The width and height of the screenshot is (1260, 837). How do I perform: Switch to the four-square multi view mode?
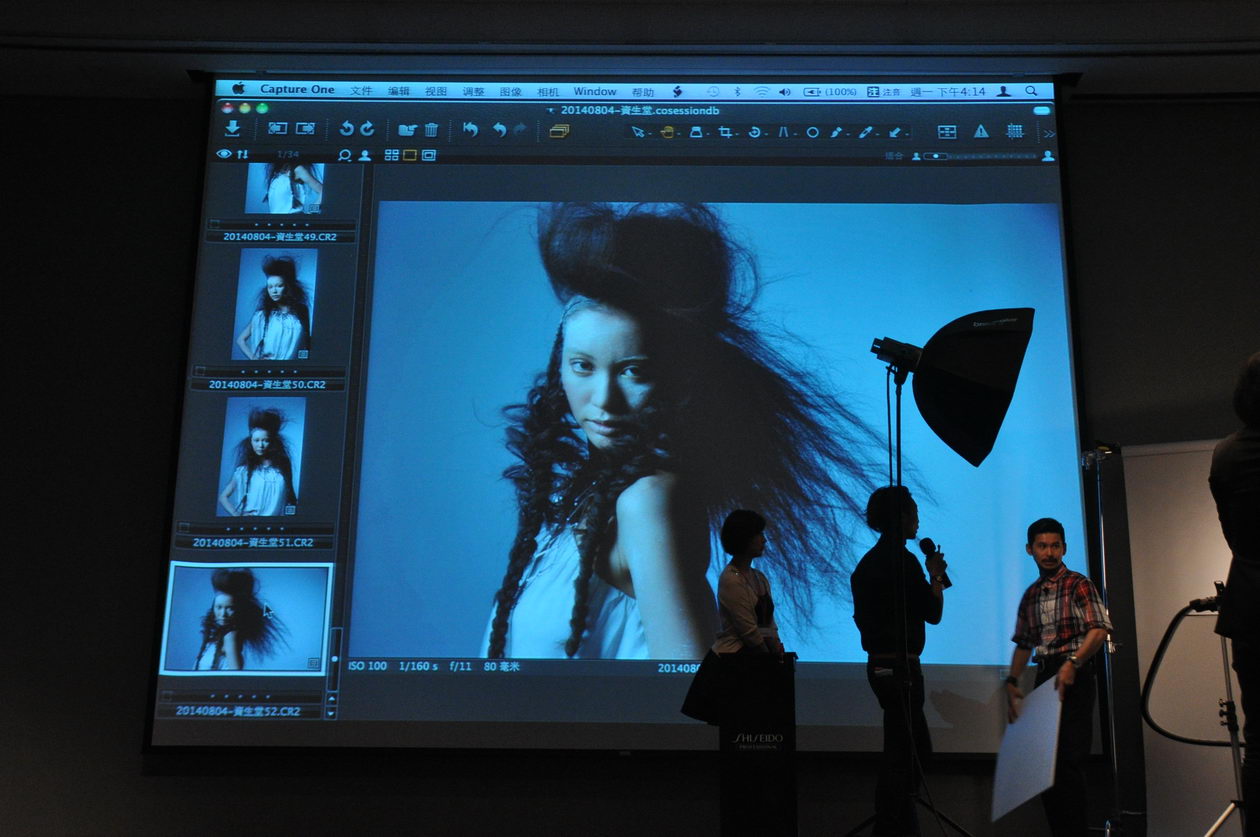click(391, 155)
